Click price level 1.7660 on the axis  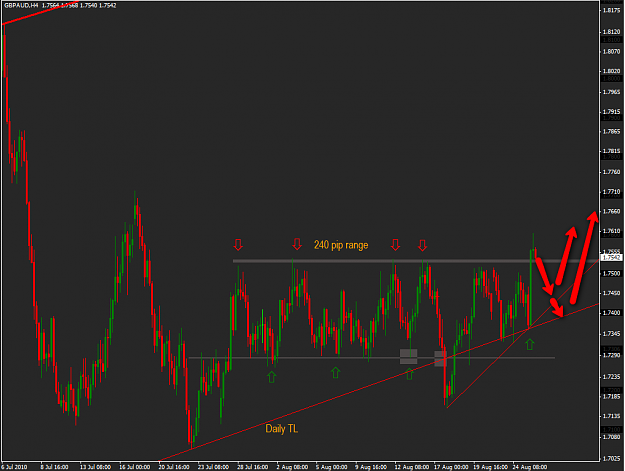(611, 212)
